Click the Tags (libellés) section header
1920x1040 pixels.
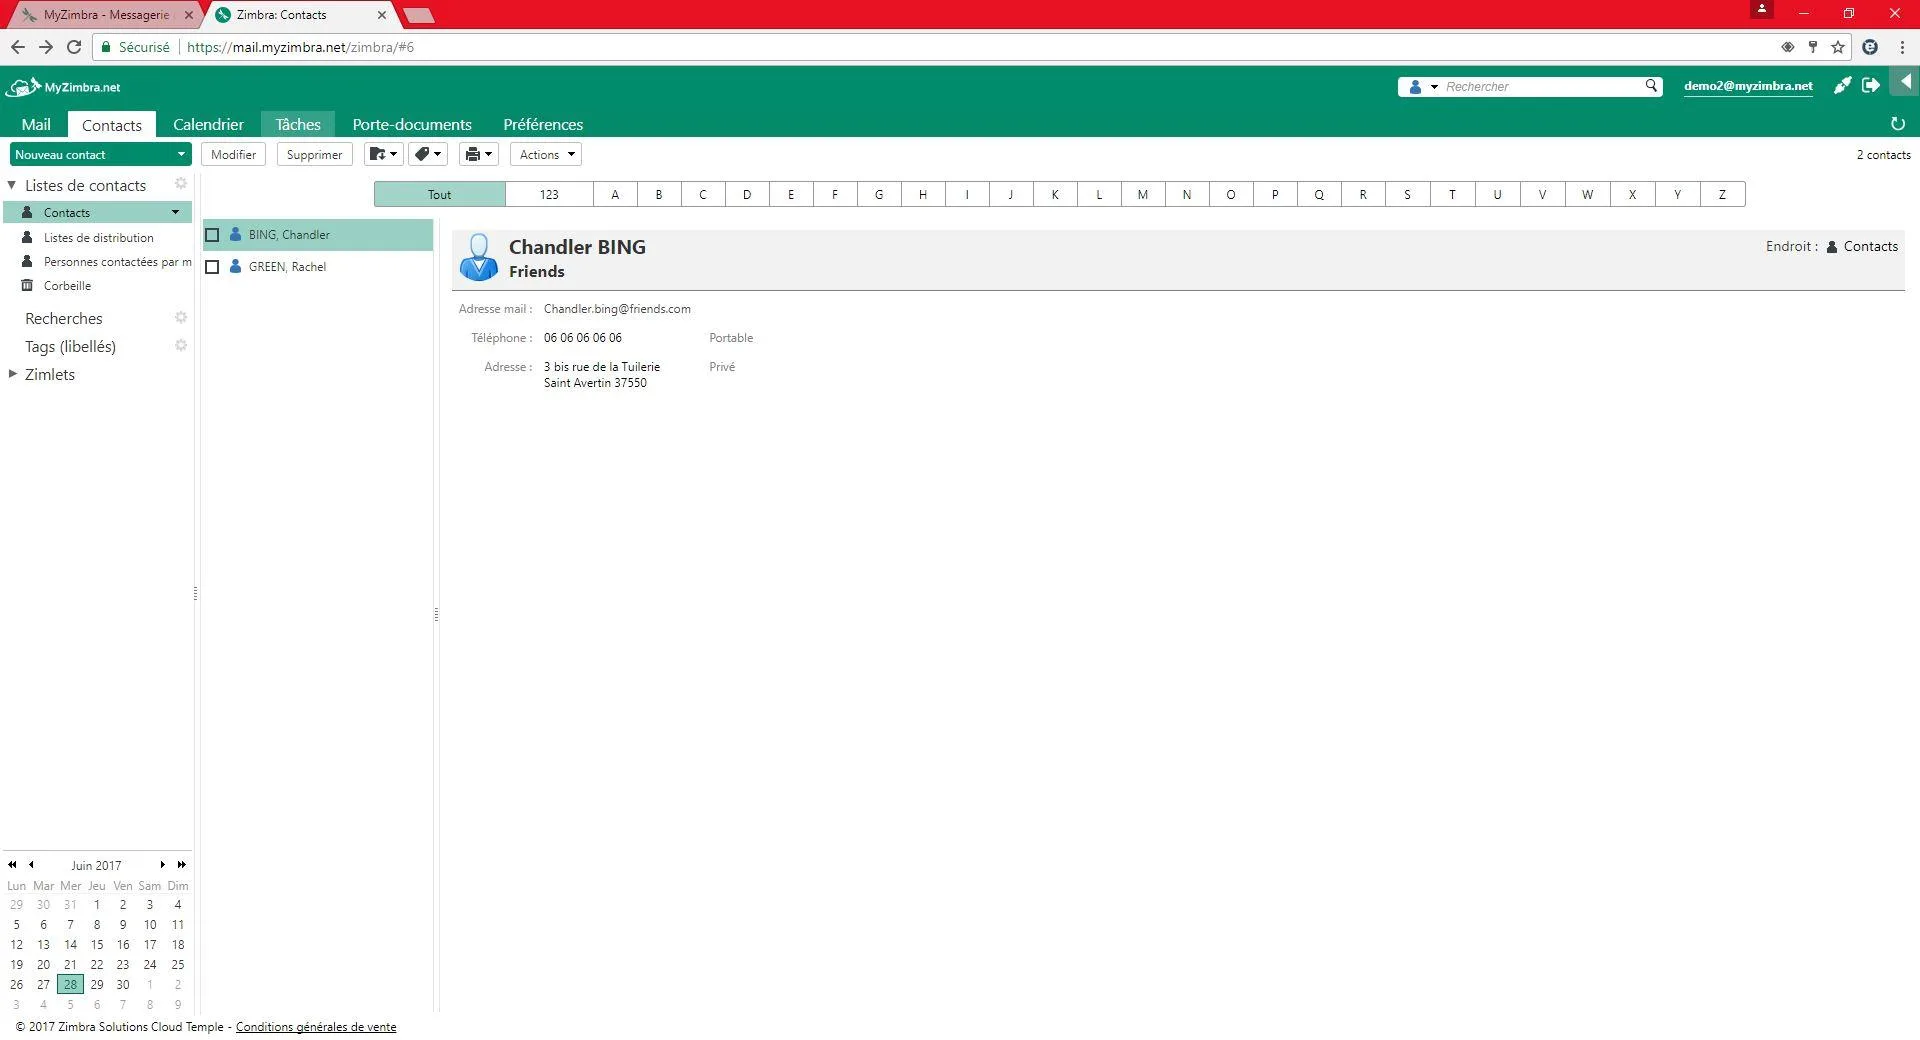[x=70, y=346]
